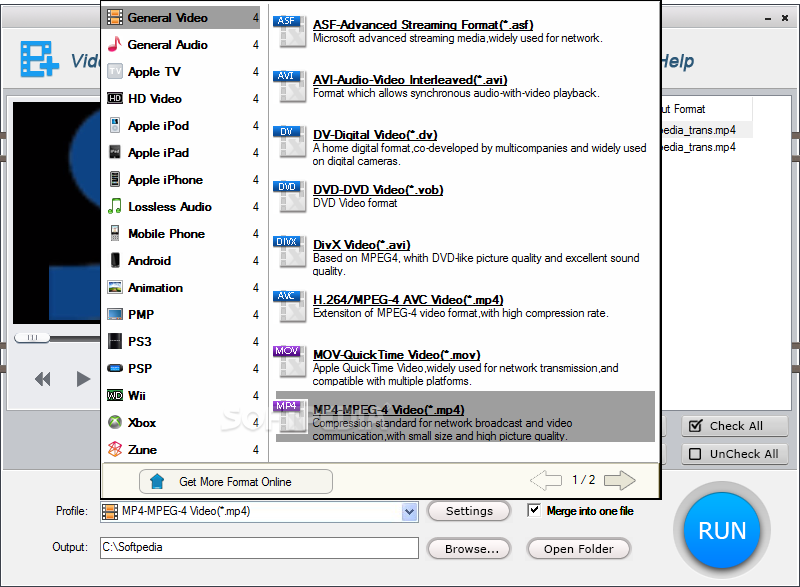
Task: Click the play button under preview
Action: [x=83, y=379]
